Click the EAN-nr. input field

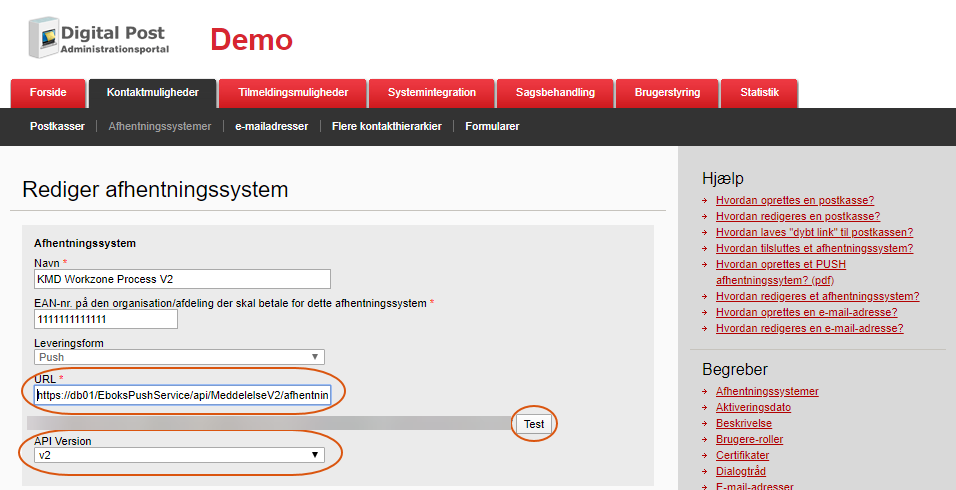pyautogui.click(x=106, y=319)
